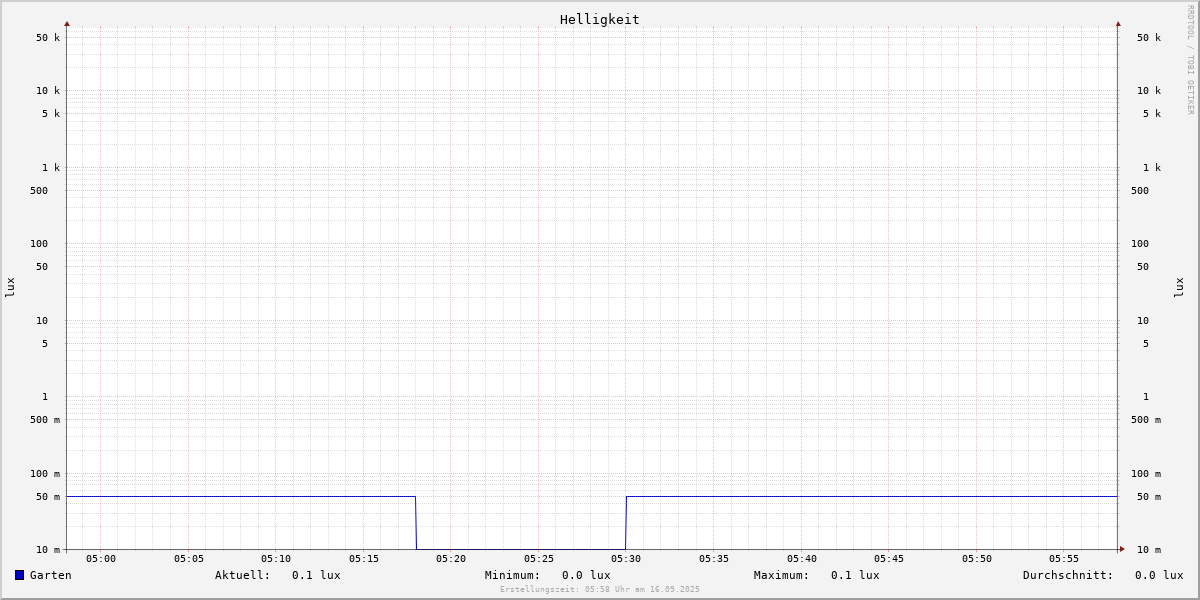Click the left-axis 100 m label

tap(45, 474)
